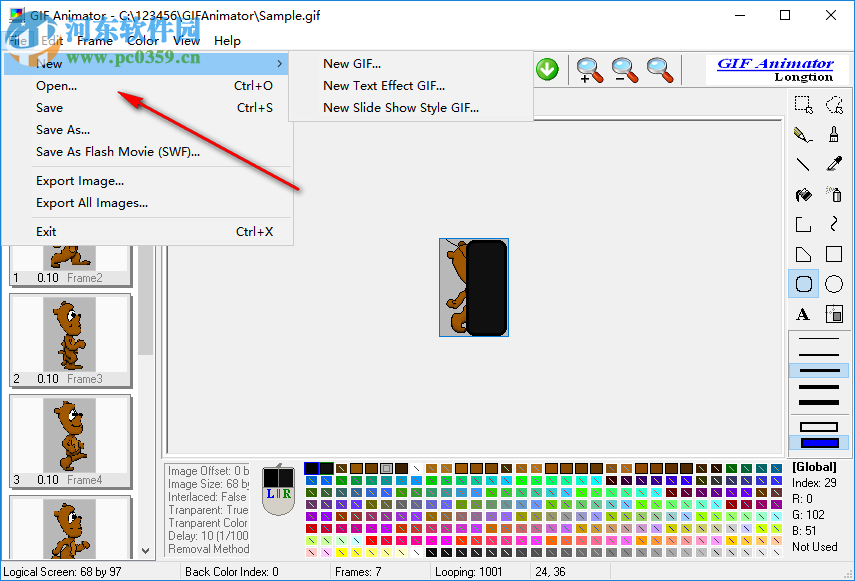Open the Frame menu
The image size is (855, 581).
point(95,41)
